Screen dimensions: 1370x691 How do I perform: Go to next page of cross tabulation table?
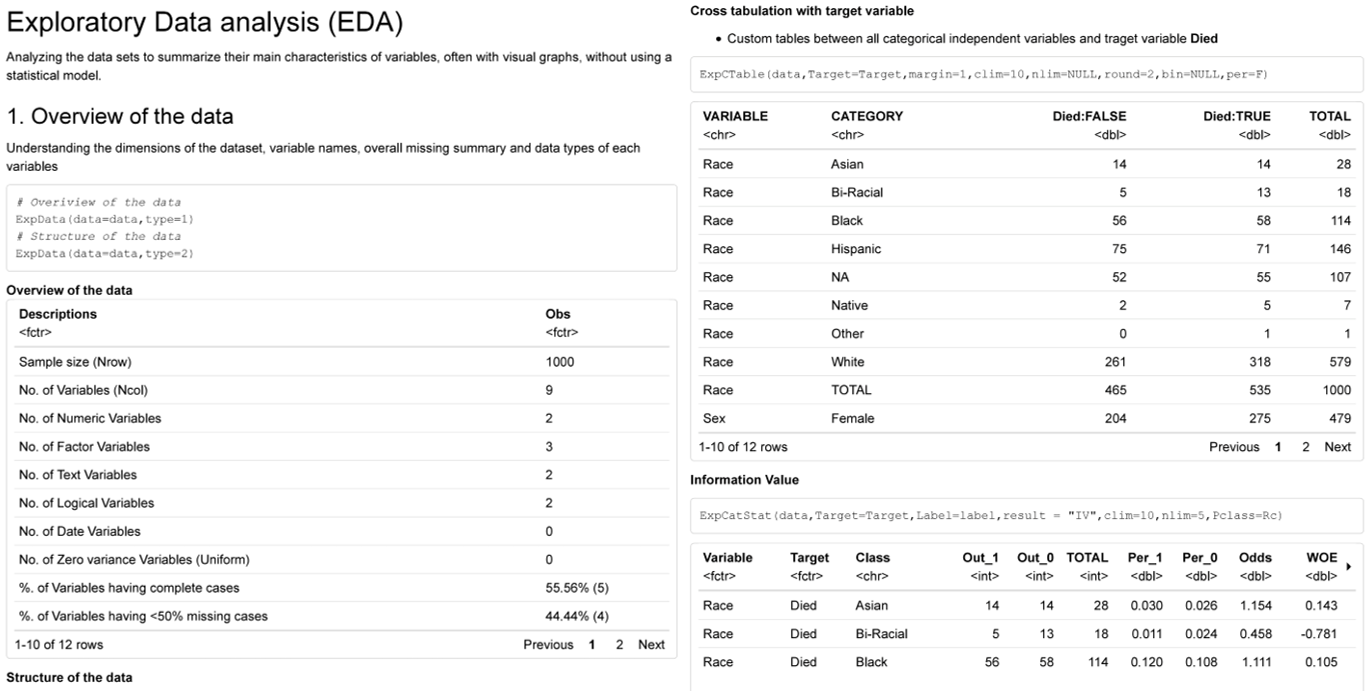click(1337, 447)
